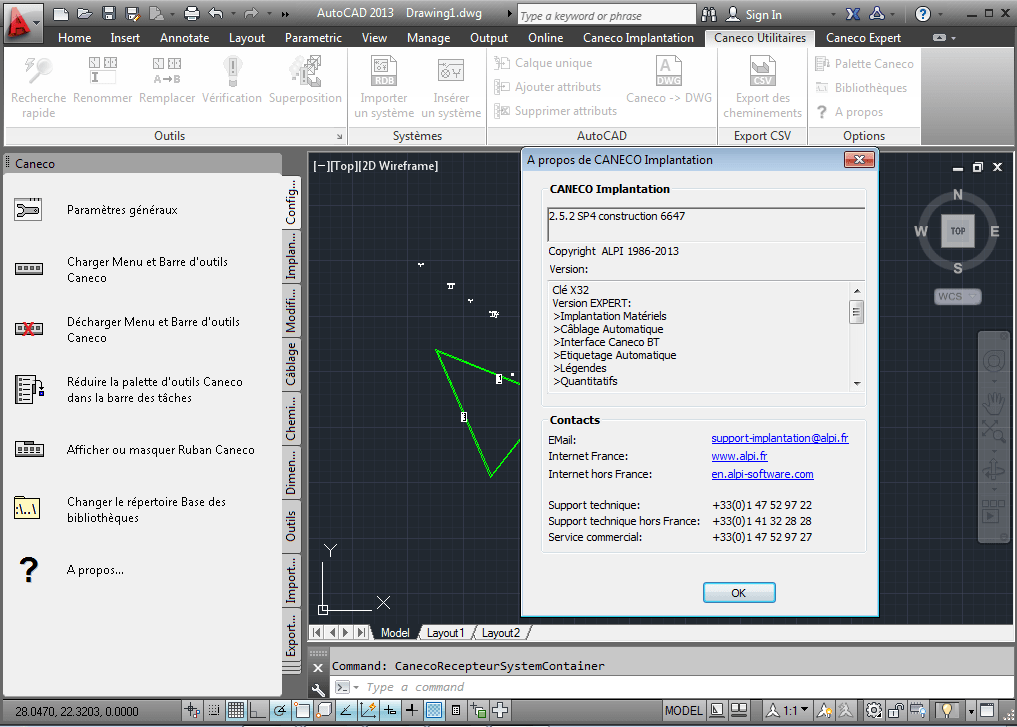Open Paramètres généraux in Caneco palette

(x=122, y=210)
